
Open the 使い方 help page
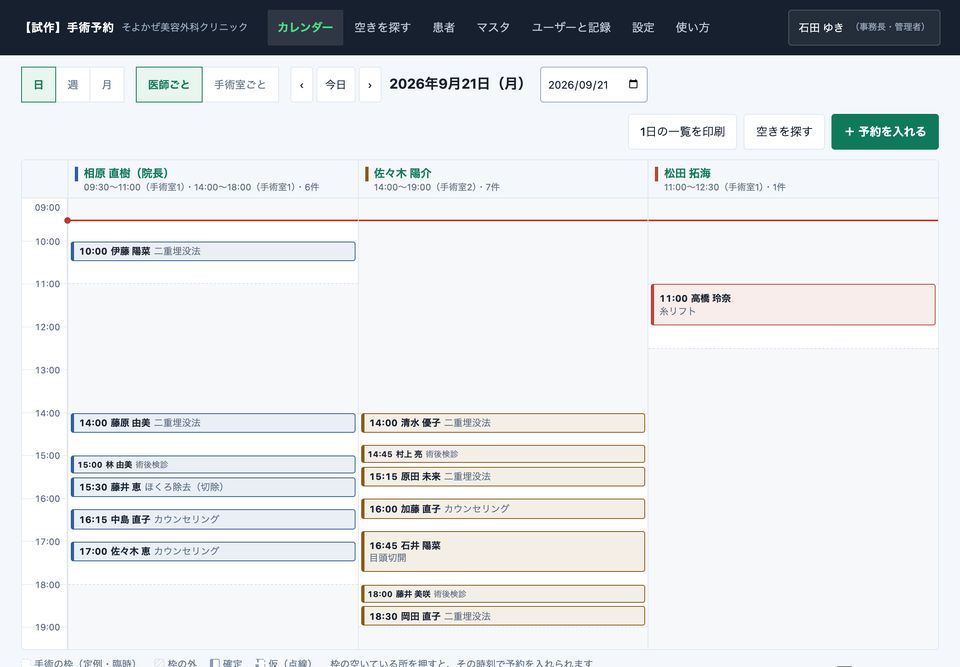(692, 28)
